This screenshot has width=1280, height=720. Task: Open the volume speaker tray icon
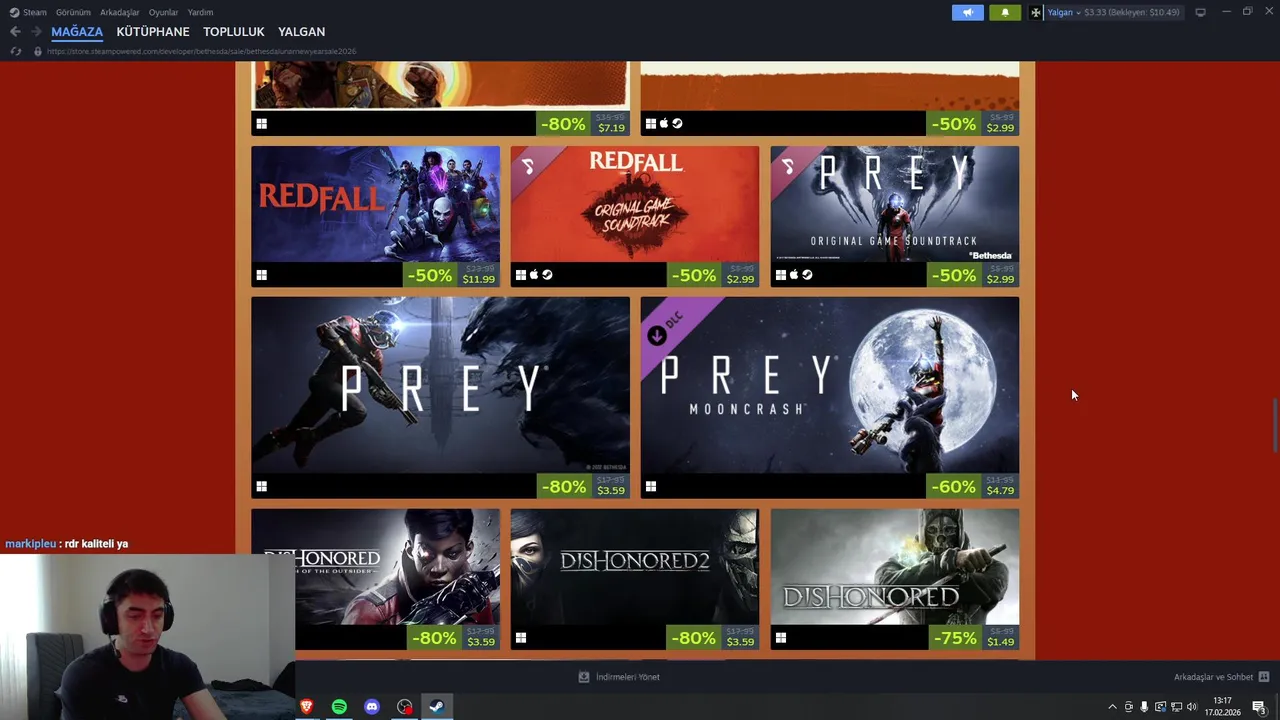(1192, 707)
